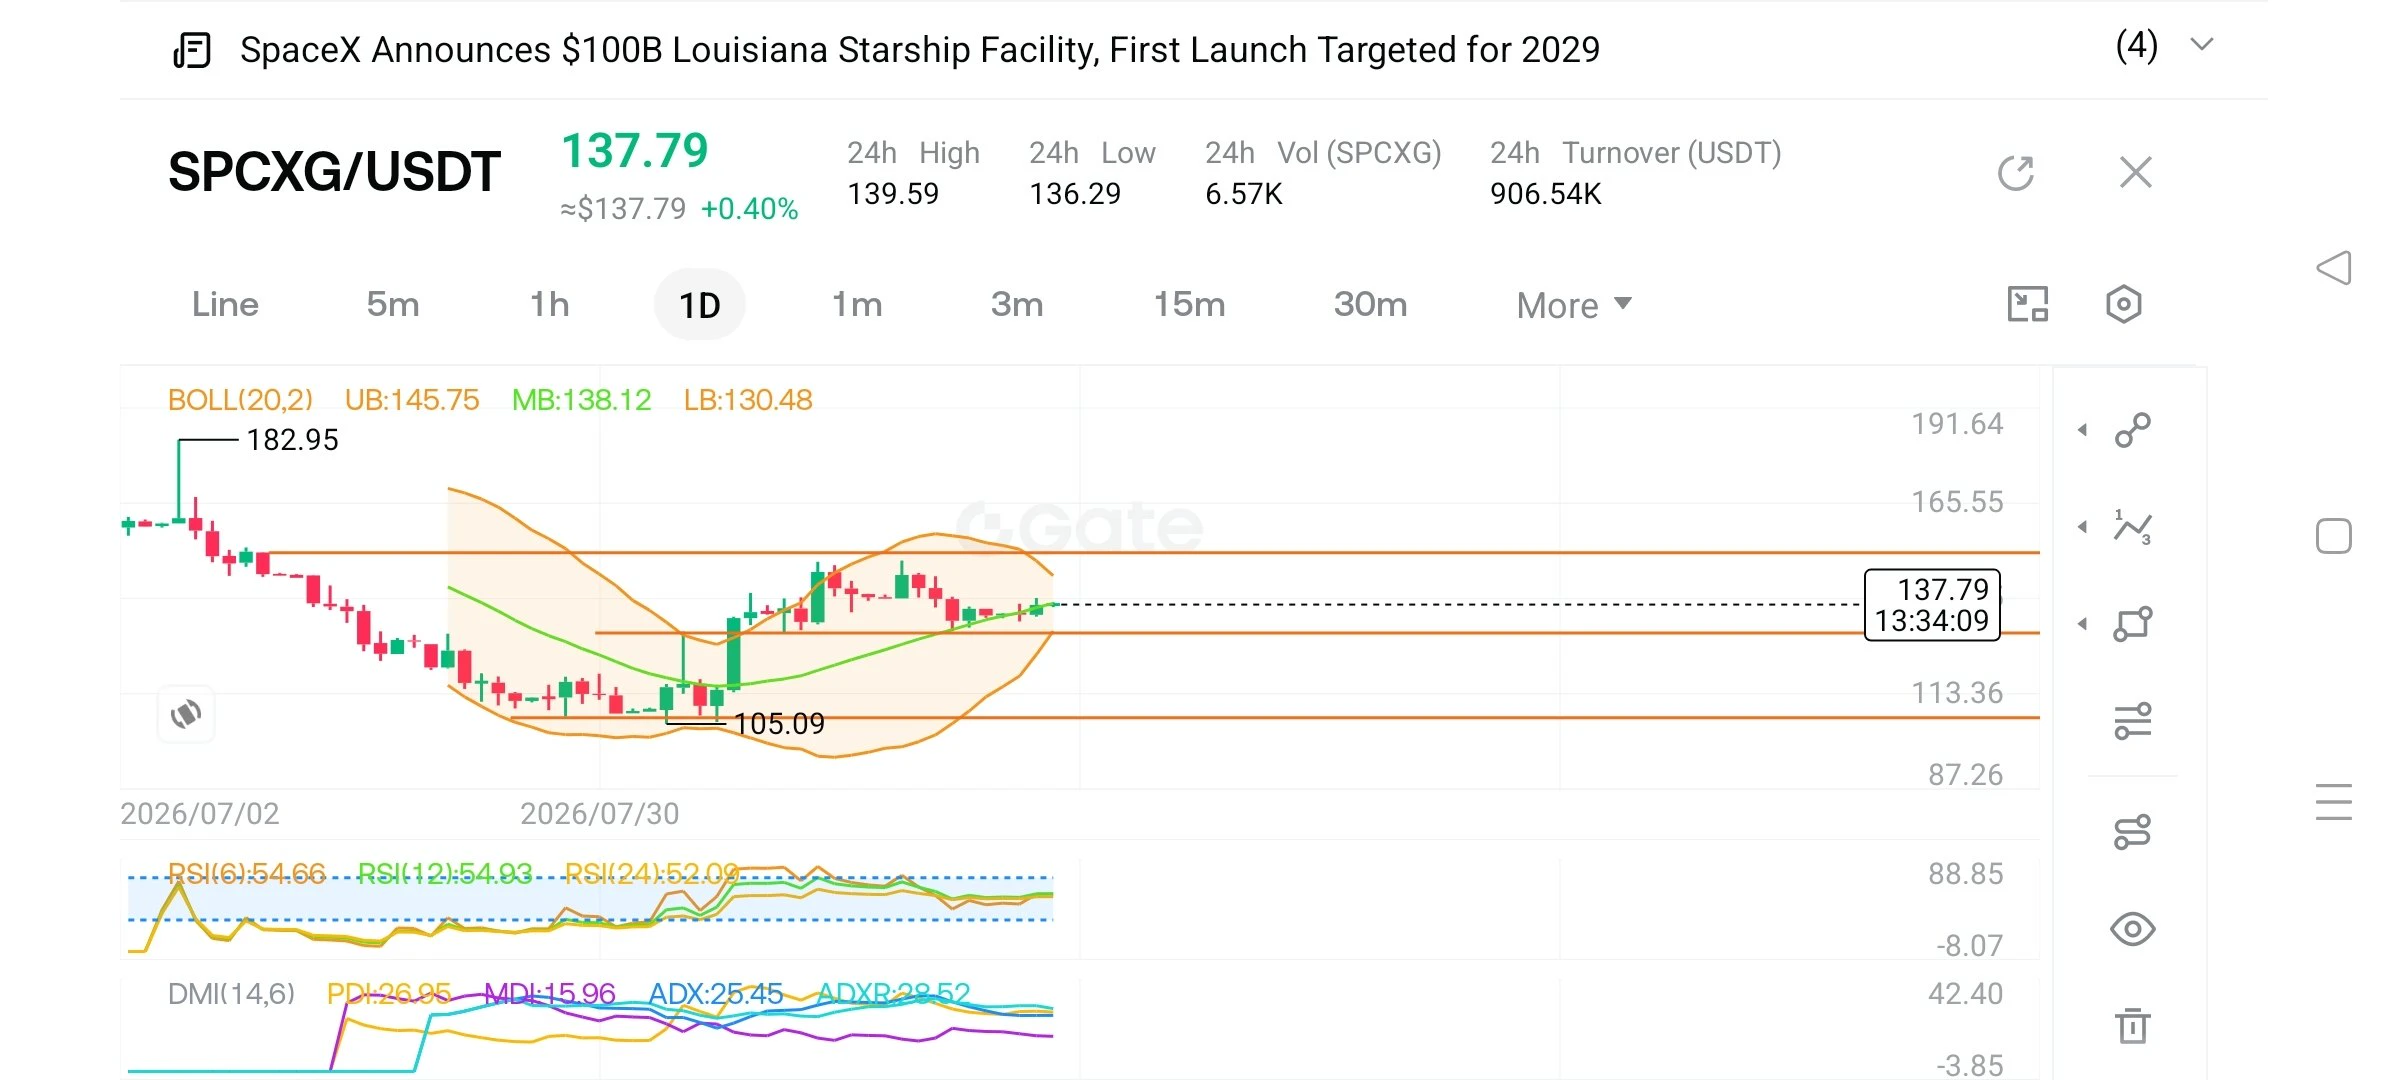Select the 15m timeframe tab
The height and width of the screenshot is (1080, 2400).
click(x=1189, y=304)
